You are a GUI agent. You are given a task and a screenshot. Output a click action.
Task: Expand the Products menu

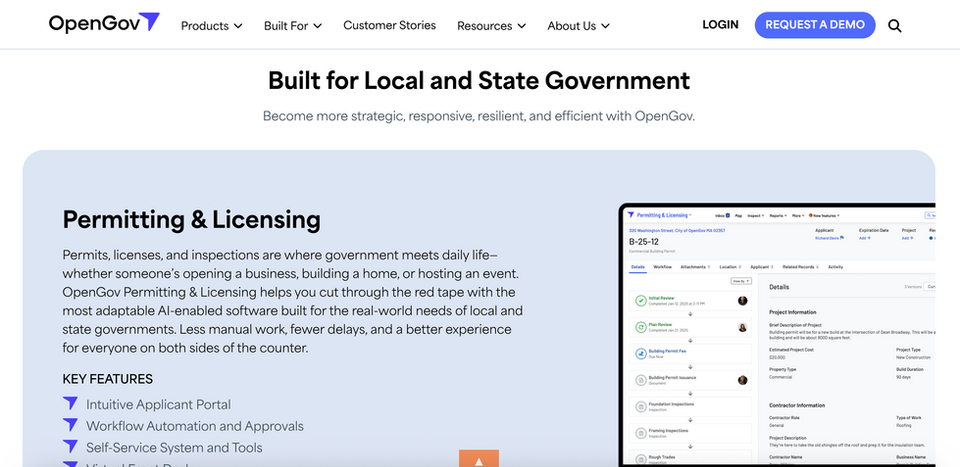click(x=211, y=26)
